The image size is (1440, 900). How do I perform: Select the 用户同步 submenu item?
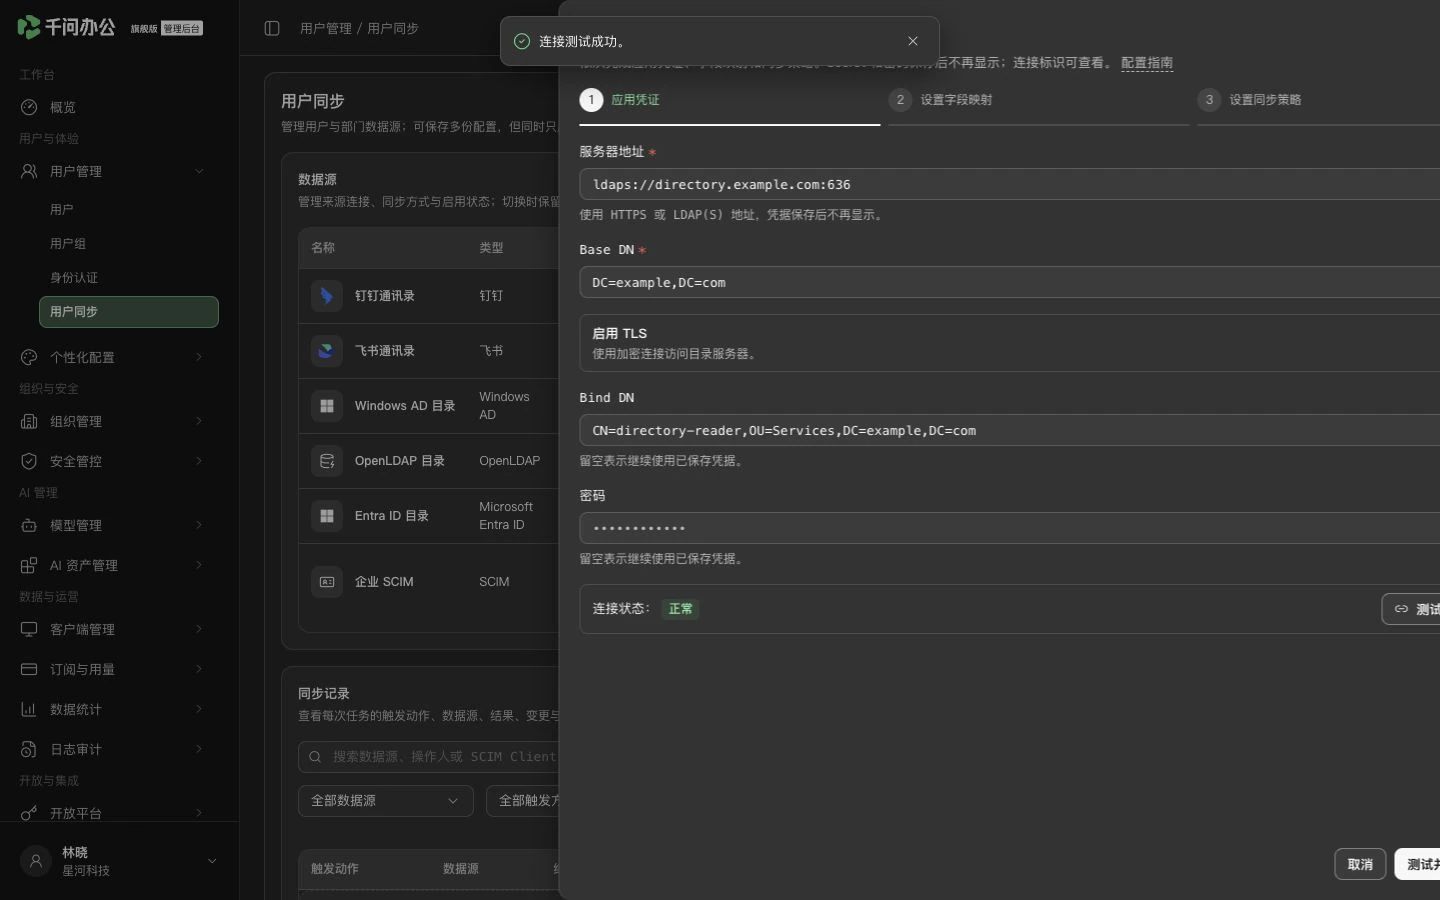129,312
